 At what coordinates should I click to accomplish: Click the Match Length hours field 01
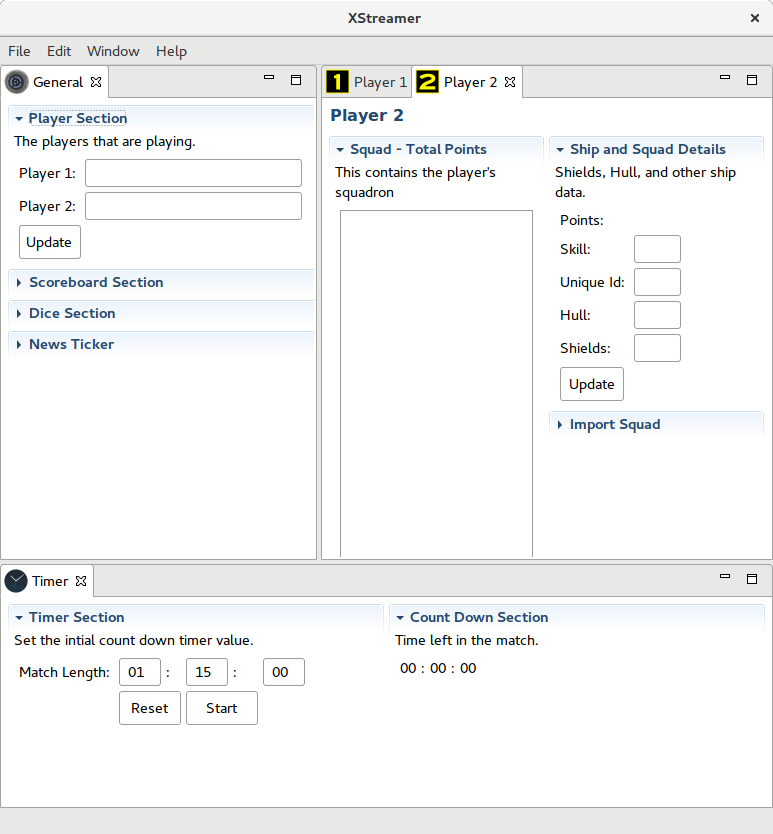pyautogui.click(x=140, y=672)
